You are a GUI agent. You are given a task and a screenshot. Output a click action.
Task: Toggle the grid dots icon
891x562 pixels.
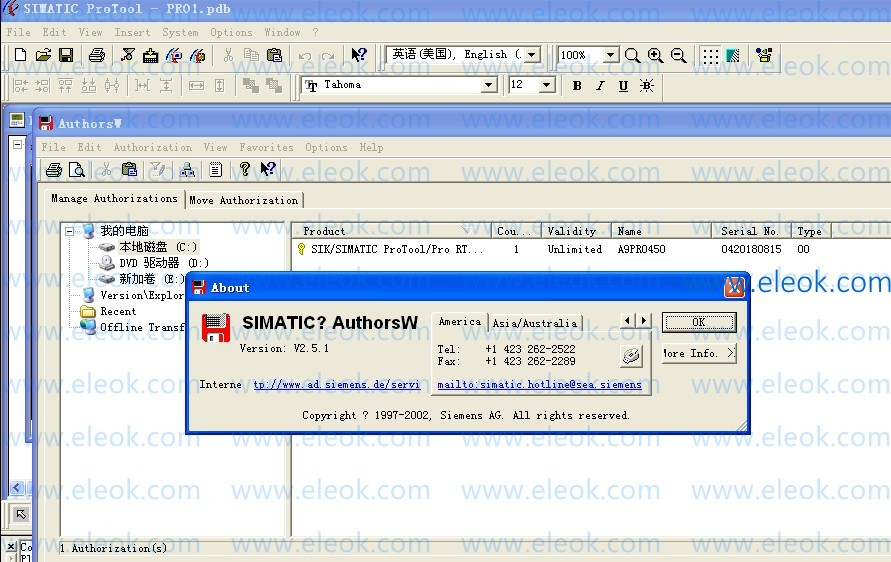710,56
